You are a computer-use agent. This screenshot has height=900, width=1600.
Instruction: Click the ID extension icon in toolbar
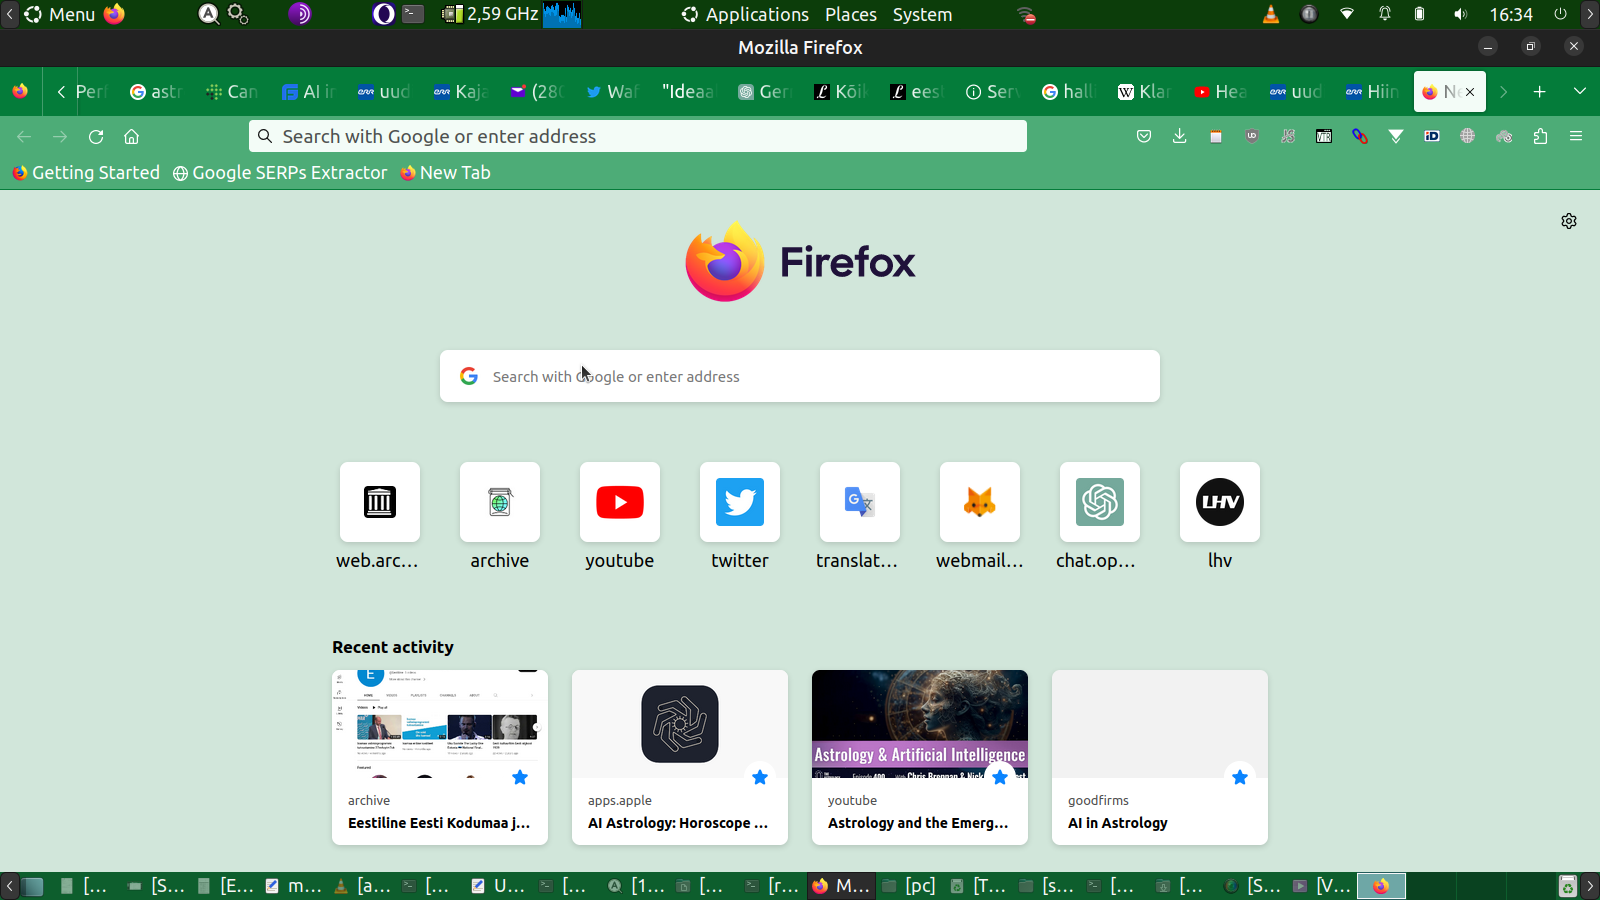coord(1432,136)
